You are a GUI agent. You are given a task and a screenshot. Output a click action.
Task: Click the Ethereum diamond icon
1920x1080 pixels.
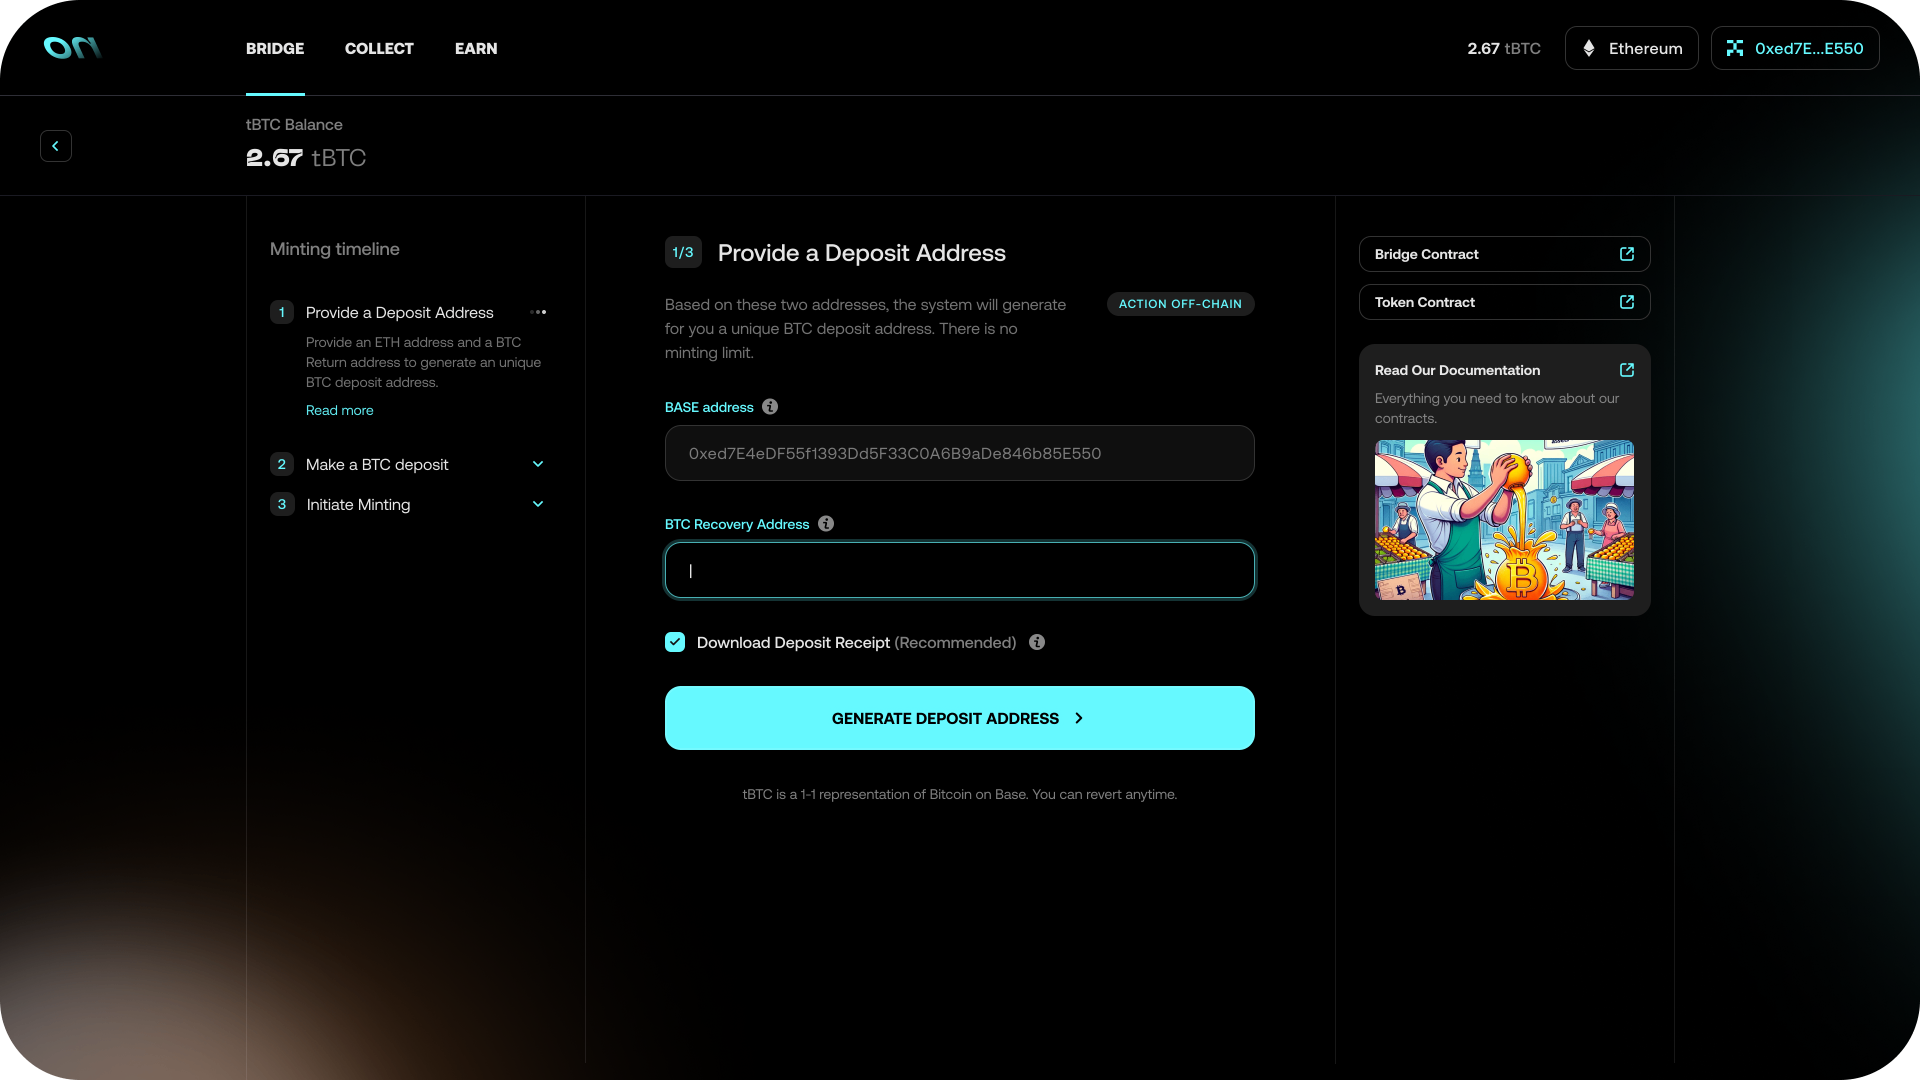(x=1589, y=48)
